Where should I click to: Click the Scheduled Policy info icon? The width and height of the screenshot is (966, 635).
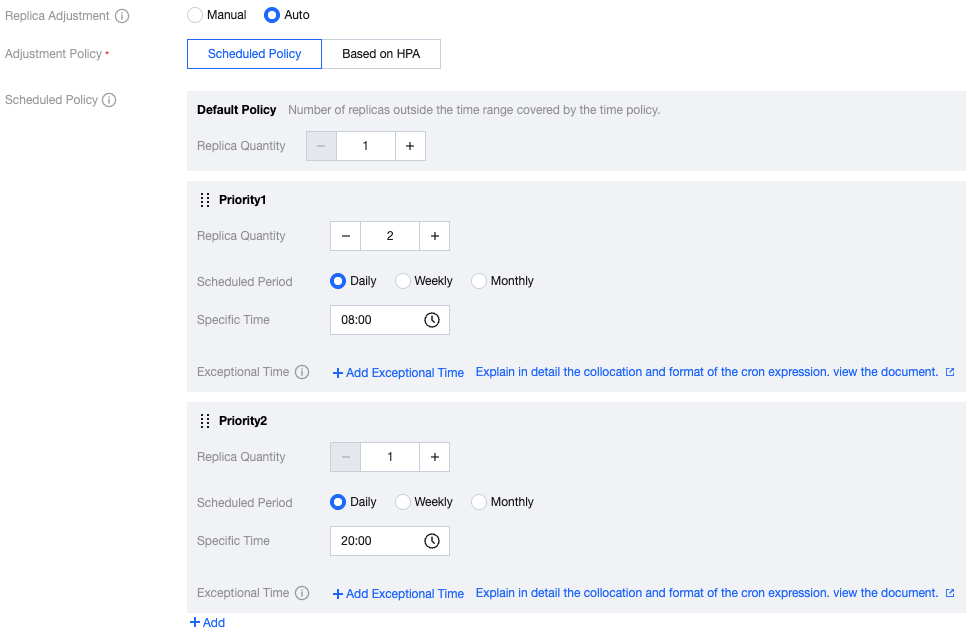[110, 100]
